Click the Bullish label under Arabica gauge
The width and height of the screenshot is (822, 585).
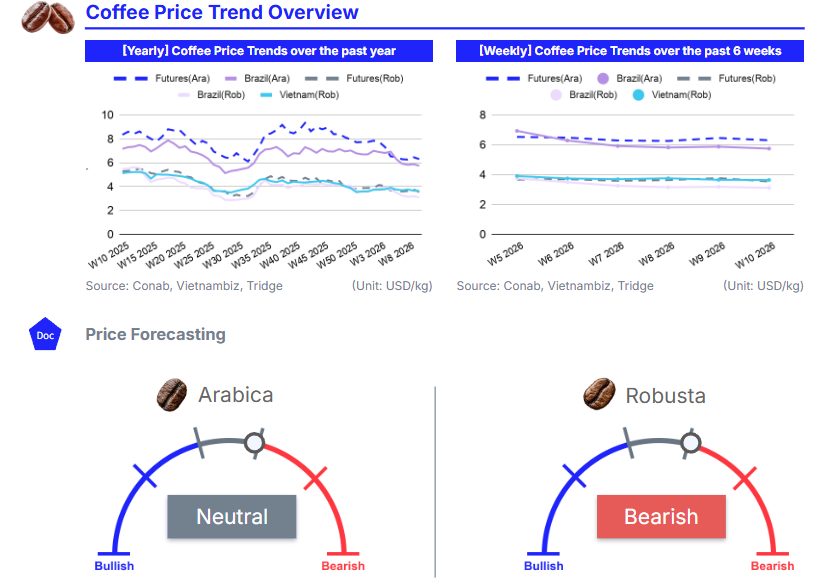click(114, 566)
